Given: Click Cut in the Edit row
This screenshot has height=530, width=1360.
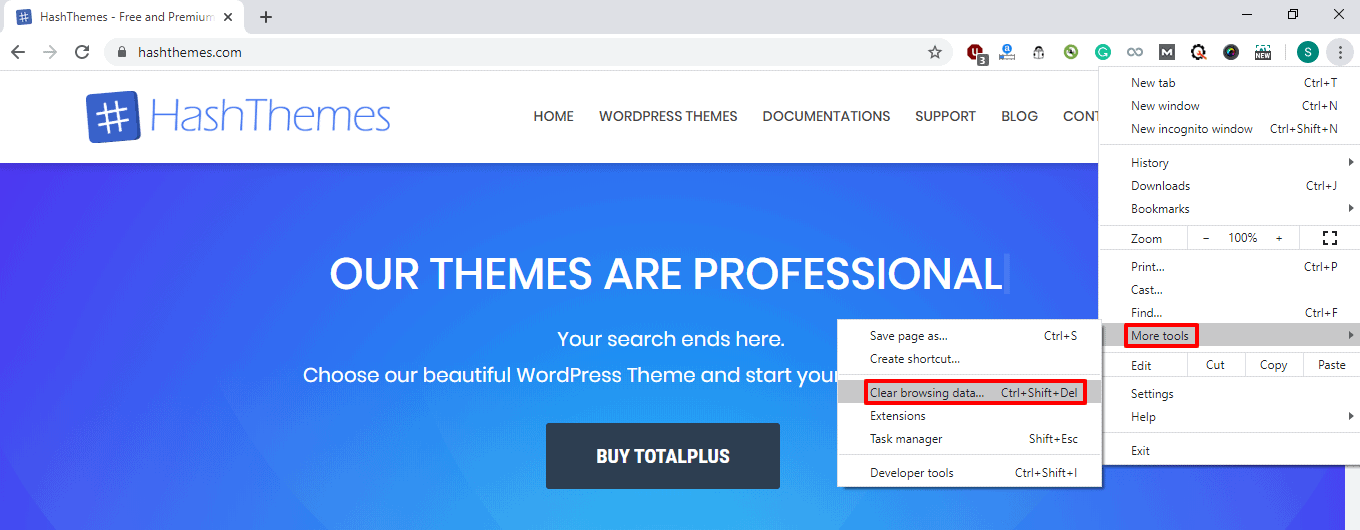Looking at the screenshot, I should pos(1215,365).
